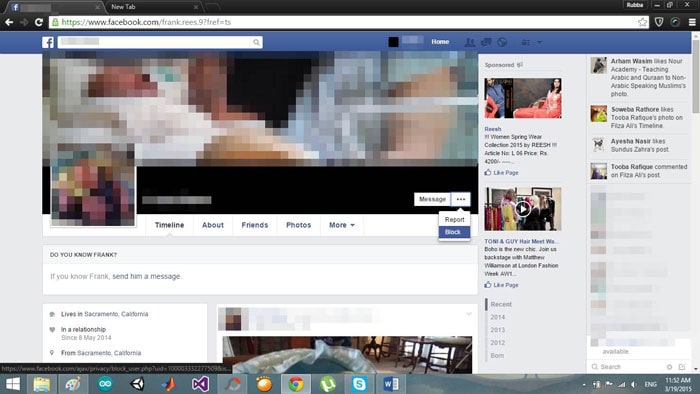Open Word from taskbar
The height and width of the screenshot is (394, 700).
click(x=391, y=384)
